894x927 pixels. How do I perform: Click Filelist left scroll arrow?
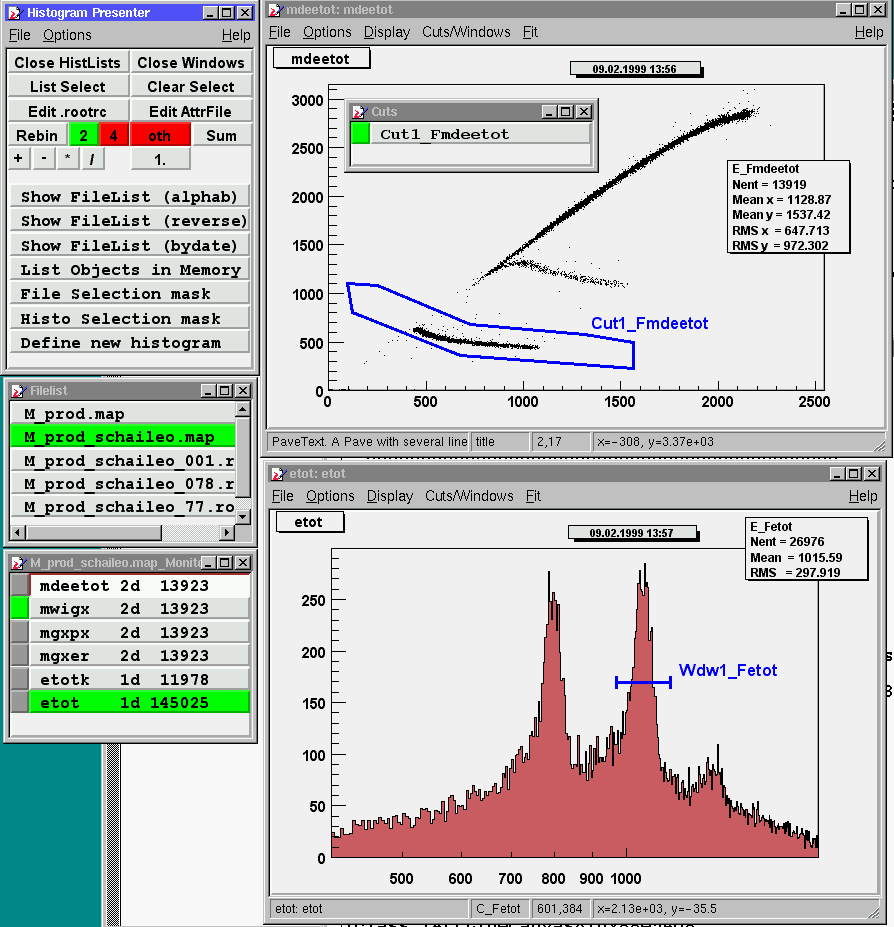[18, 531]
